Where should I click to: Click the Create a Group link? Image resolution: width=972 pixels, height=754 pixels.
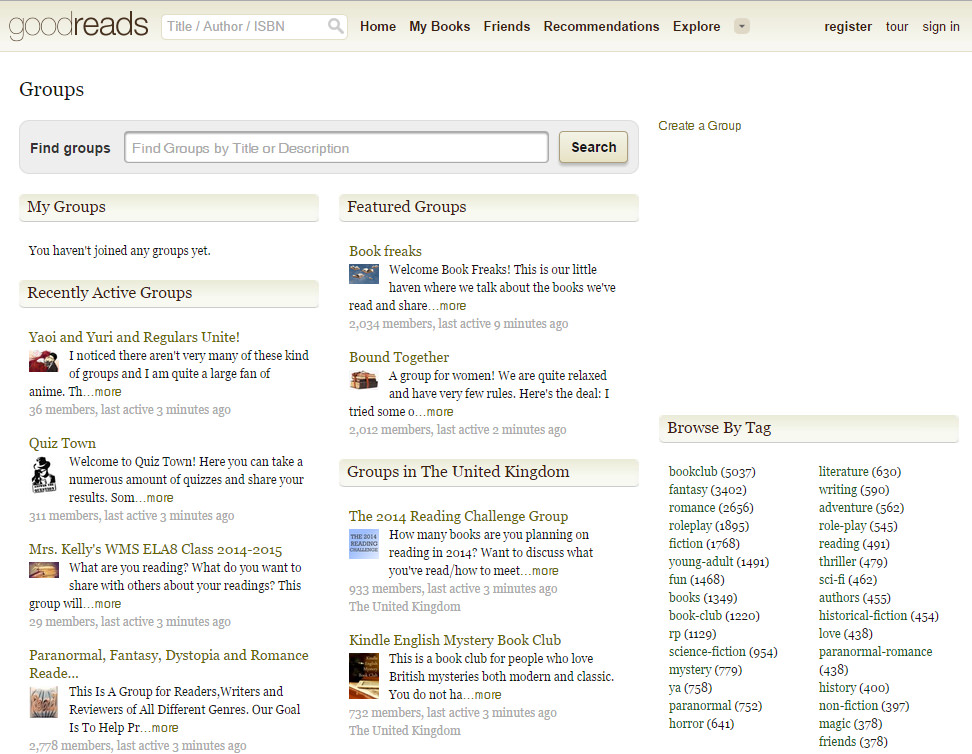click(x=700, y=126)
